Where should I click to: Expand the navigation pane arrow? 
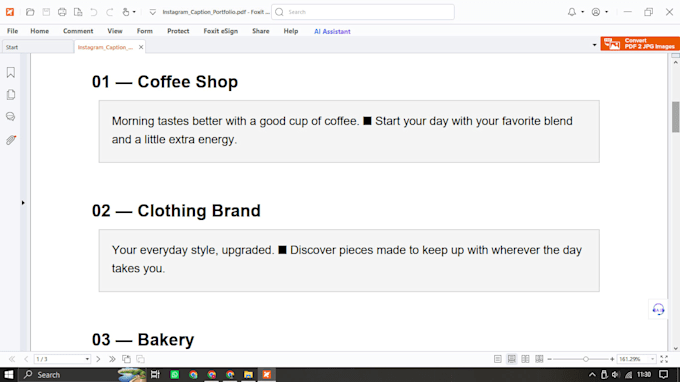coord(23,202)
